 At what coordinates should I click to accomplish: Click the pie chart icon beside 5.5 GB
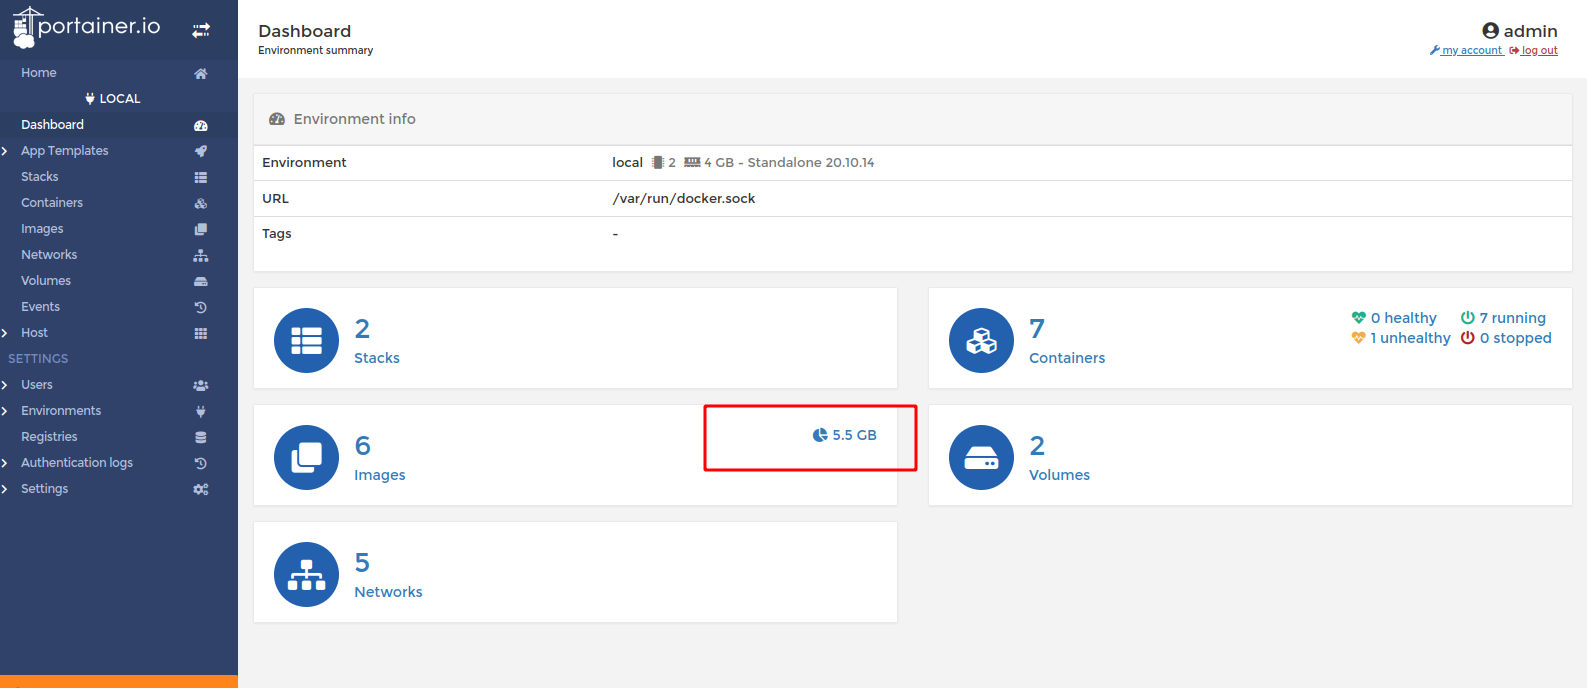[x=820, y=435]
